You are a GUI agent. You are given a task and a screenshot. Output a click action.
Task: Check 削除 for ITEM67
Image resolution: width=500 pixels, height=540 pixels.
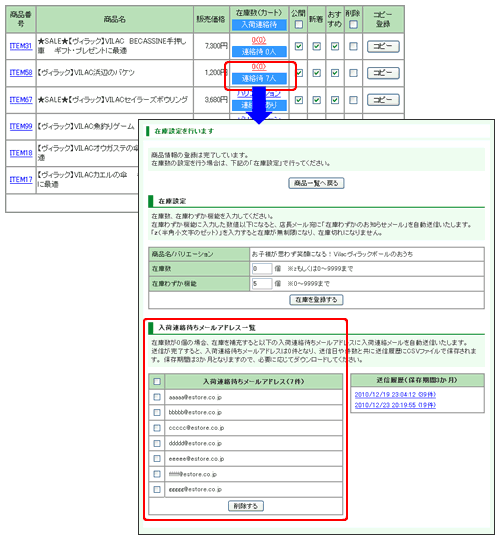tap(353, 100)
